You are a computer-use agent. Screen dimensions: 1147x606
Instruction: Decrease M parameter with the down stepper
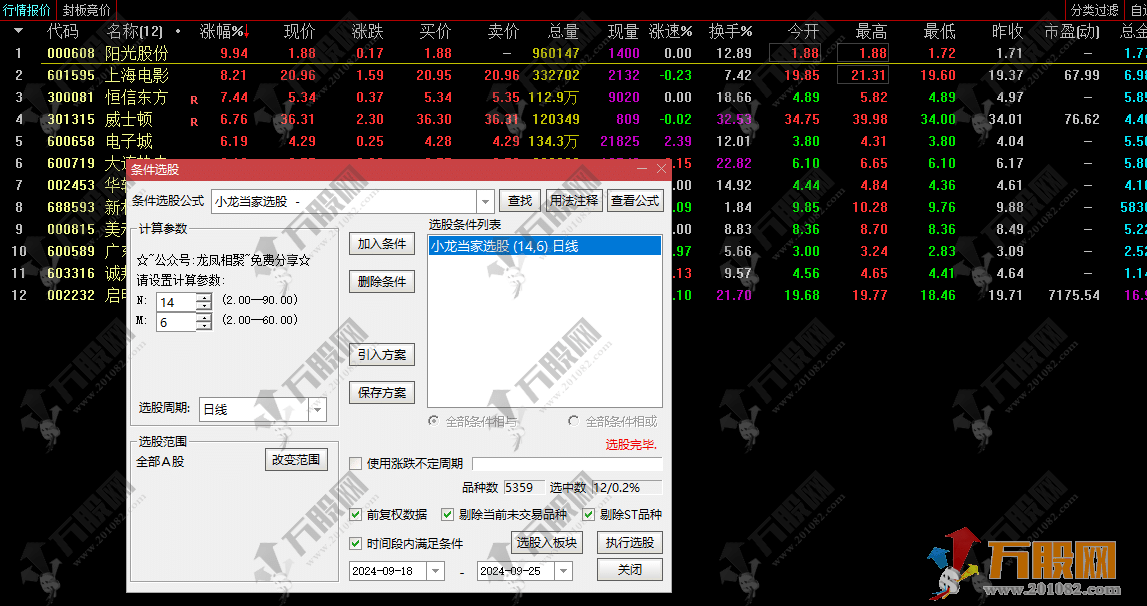tap(204, 326)
